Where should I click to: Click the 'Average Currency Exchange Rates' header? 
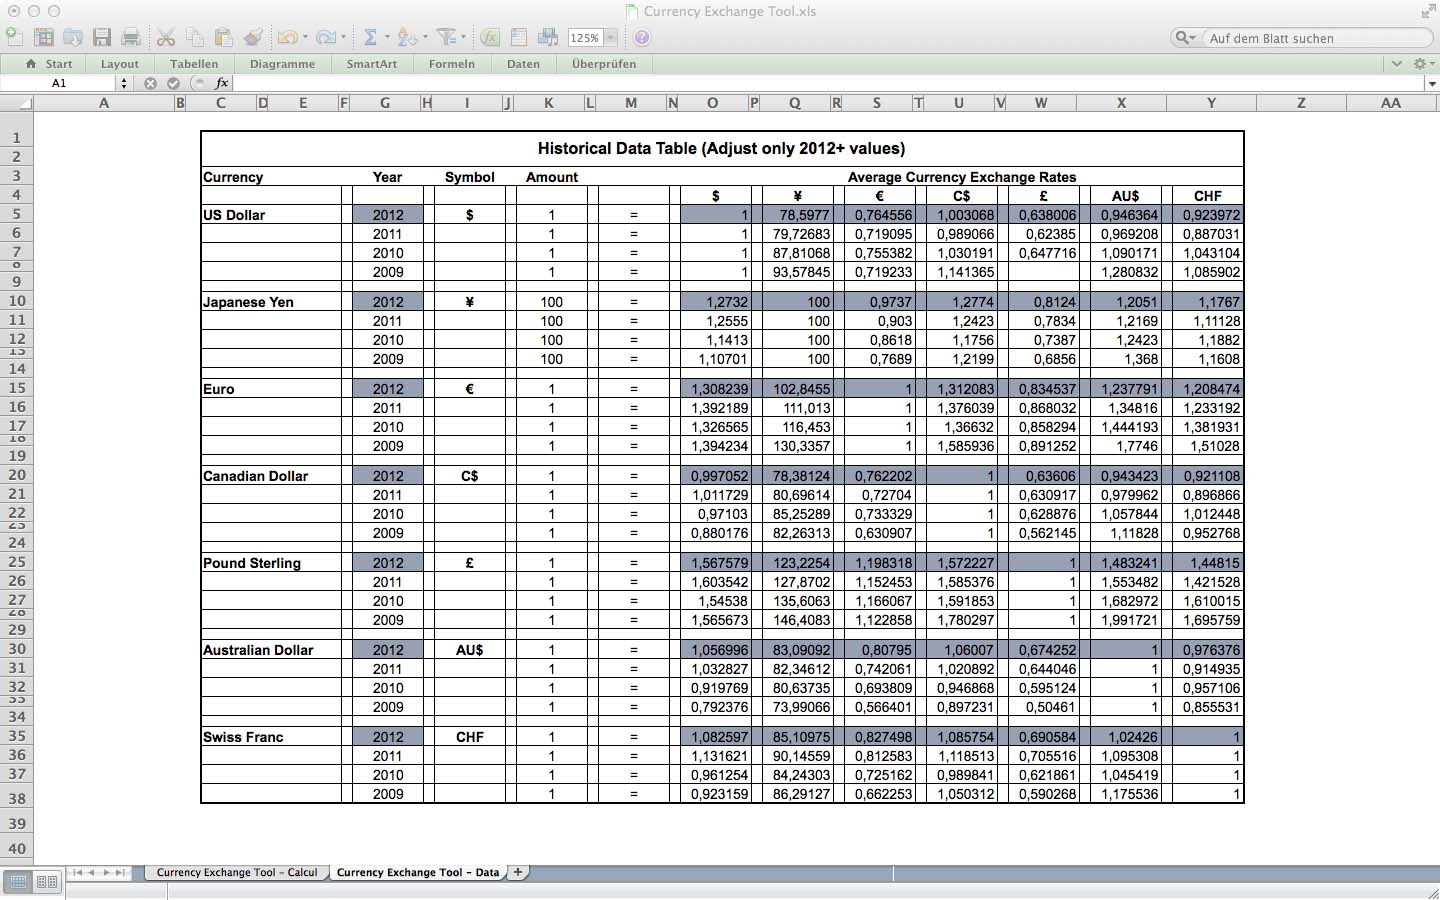click(x=961, y=177)
